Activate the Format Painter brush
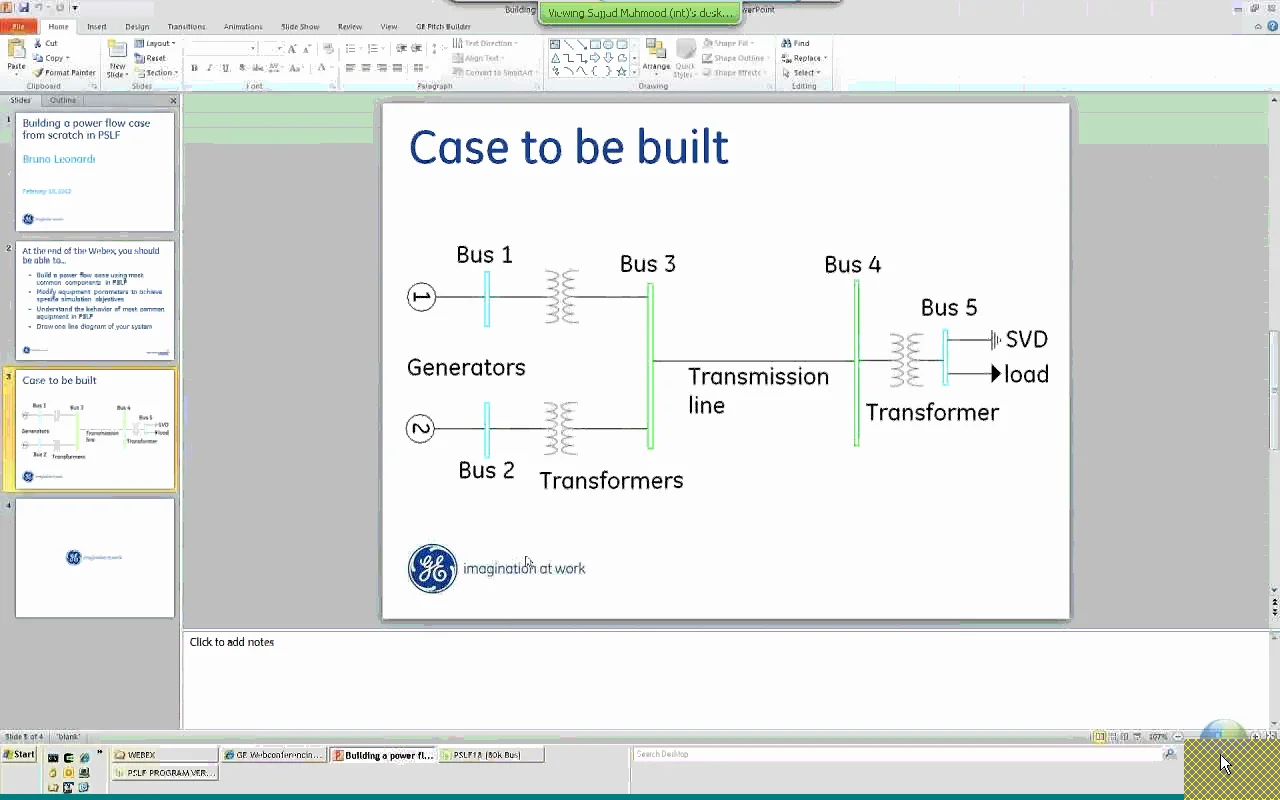 pos(65,73)
